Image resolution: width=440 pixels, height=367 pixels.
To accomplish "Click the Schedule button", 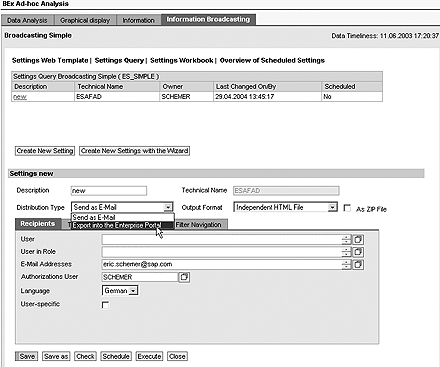I will pos(116,356).
